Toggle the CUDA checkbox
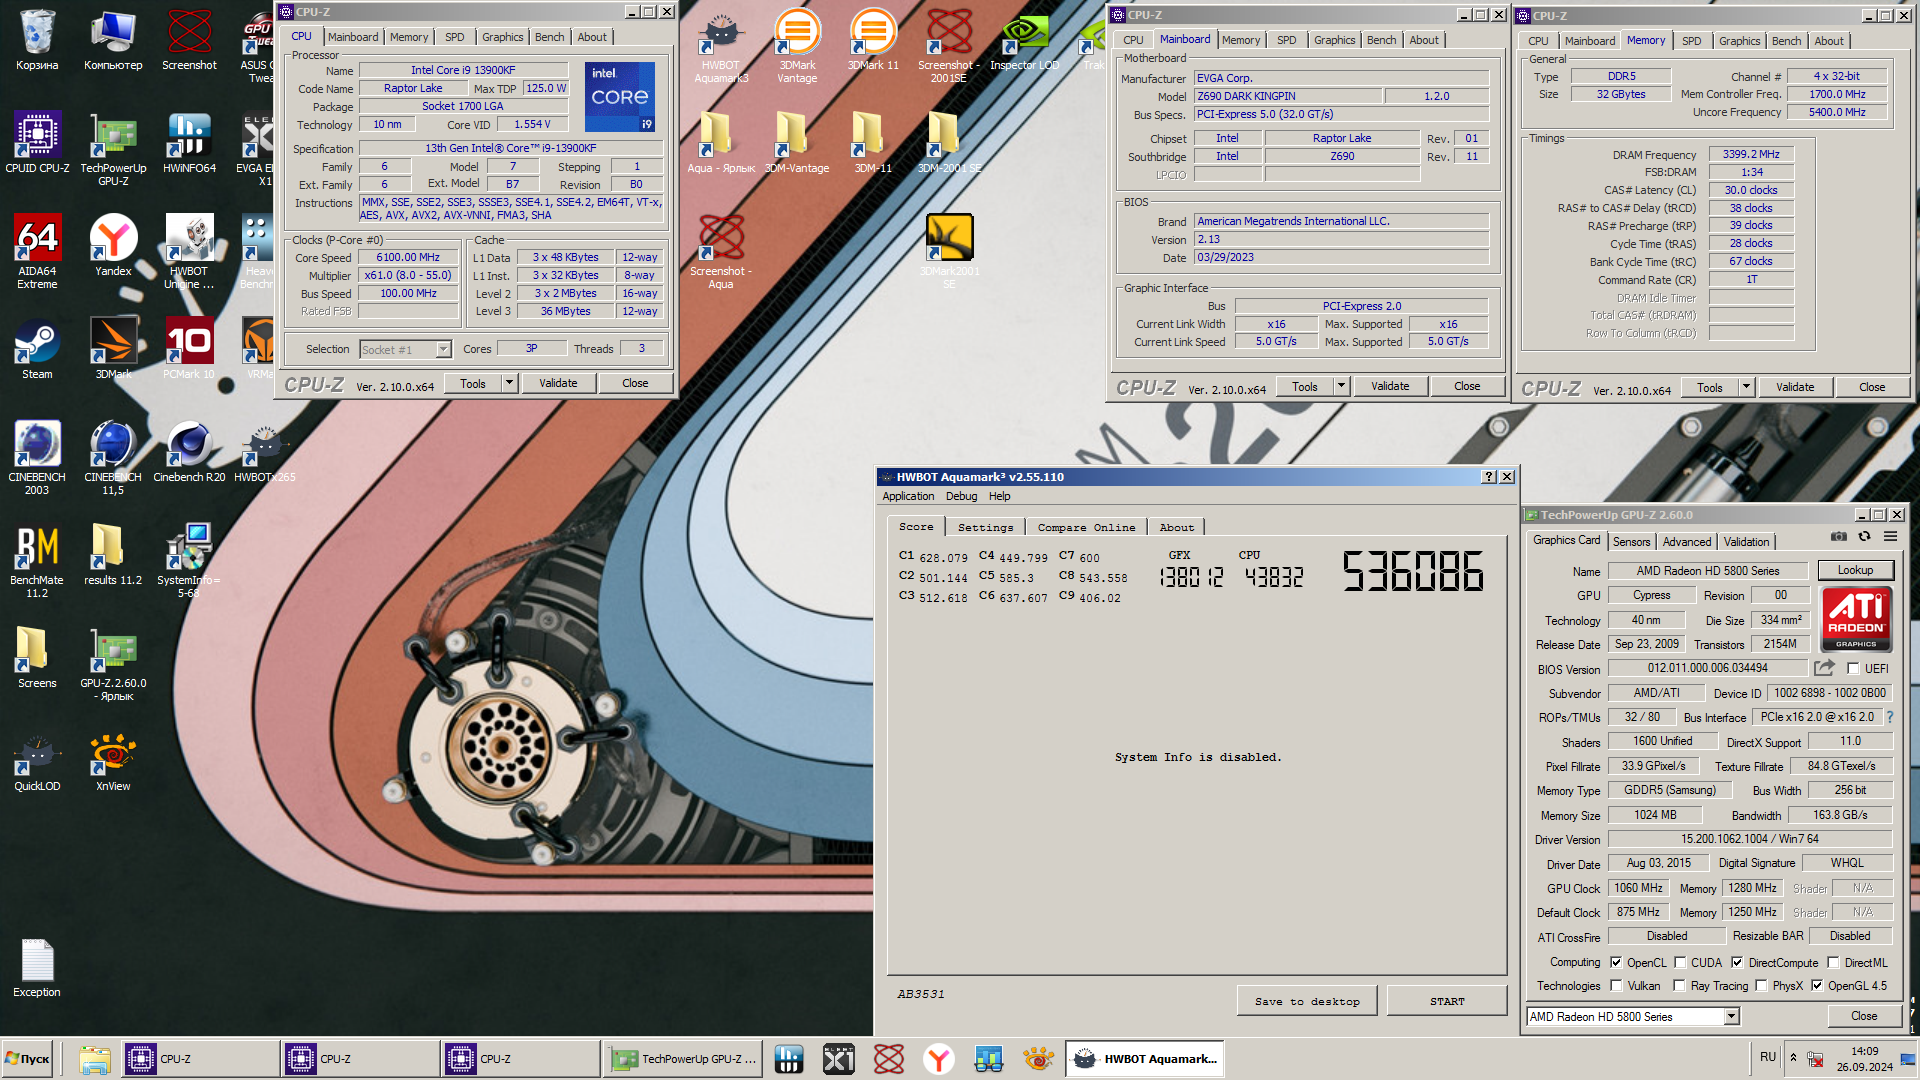Viewport: 1920px width, 1080px height. [1680, 963]
